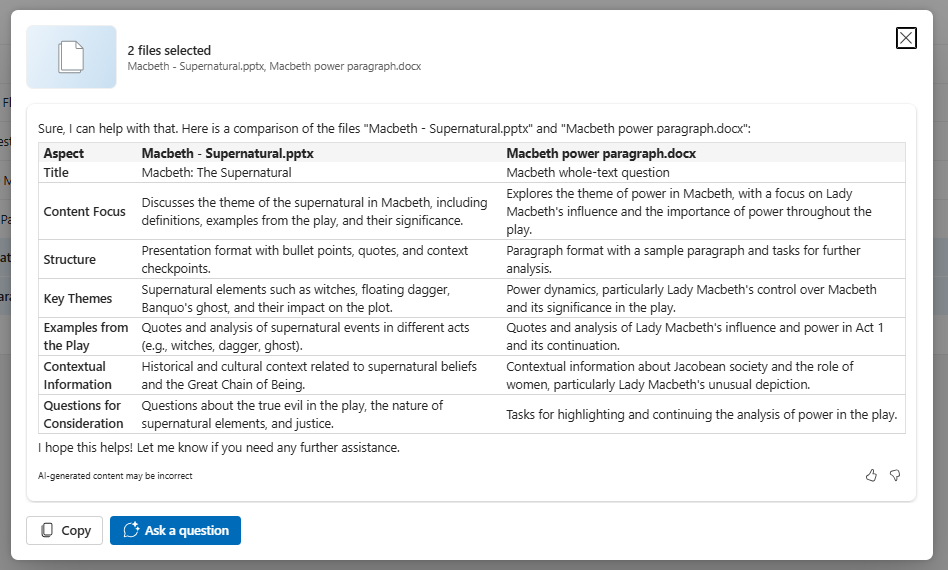Click the "Structure" row label
Screen dimensions: 948x570
tap(70, 260)
